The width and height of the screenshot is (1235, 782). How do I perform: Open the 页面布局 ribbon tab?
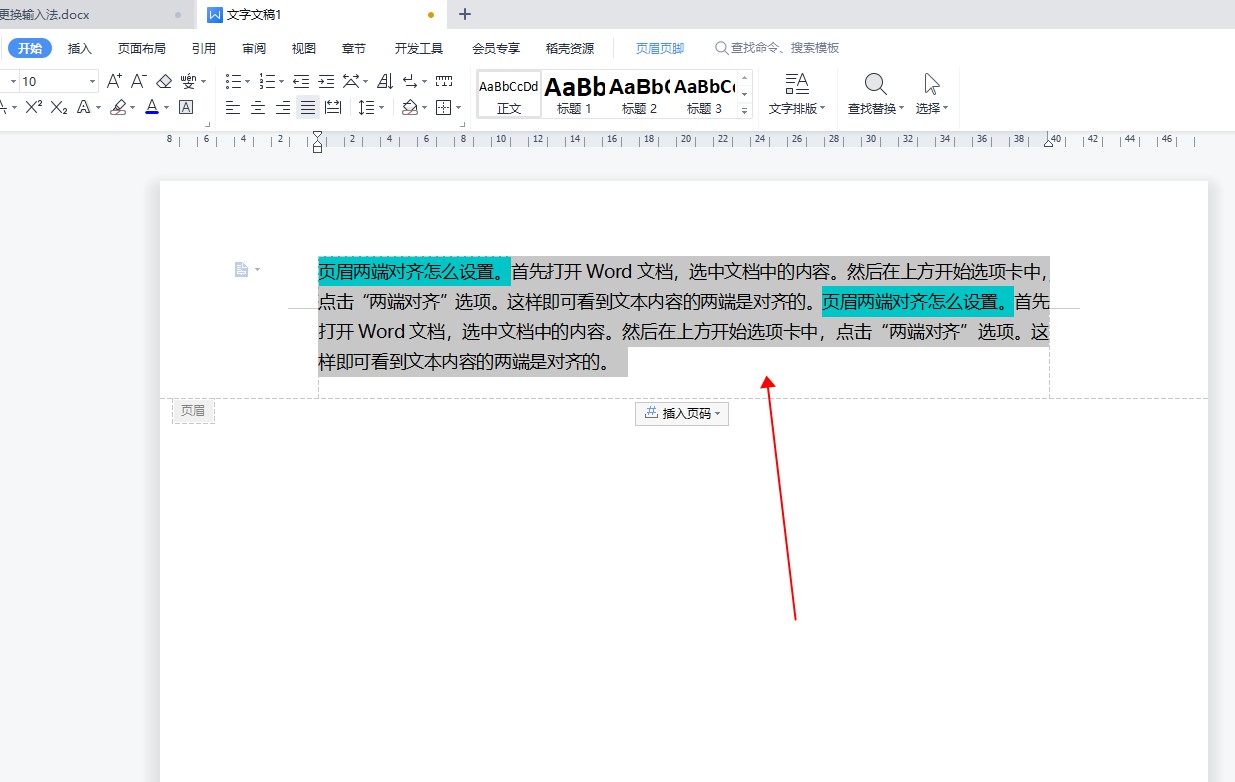142,48
